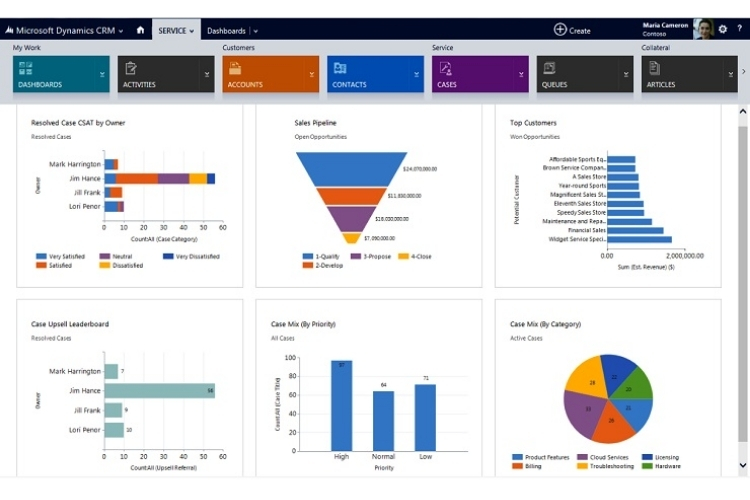Screen dimensions: 750x500
Task: Open the Activities tile
Action: (x=160, y=74)
